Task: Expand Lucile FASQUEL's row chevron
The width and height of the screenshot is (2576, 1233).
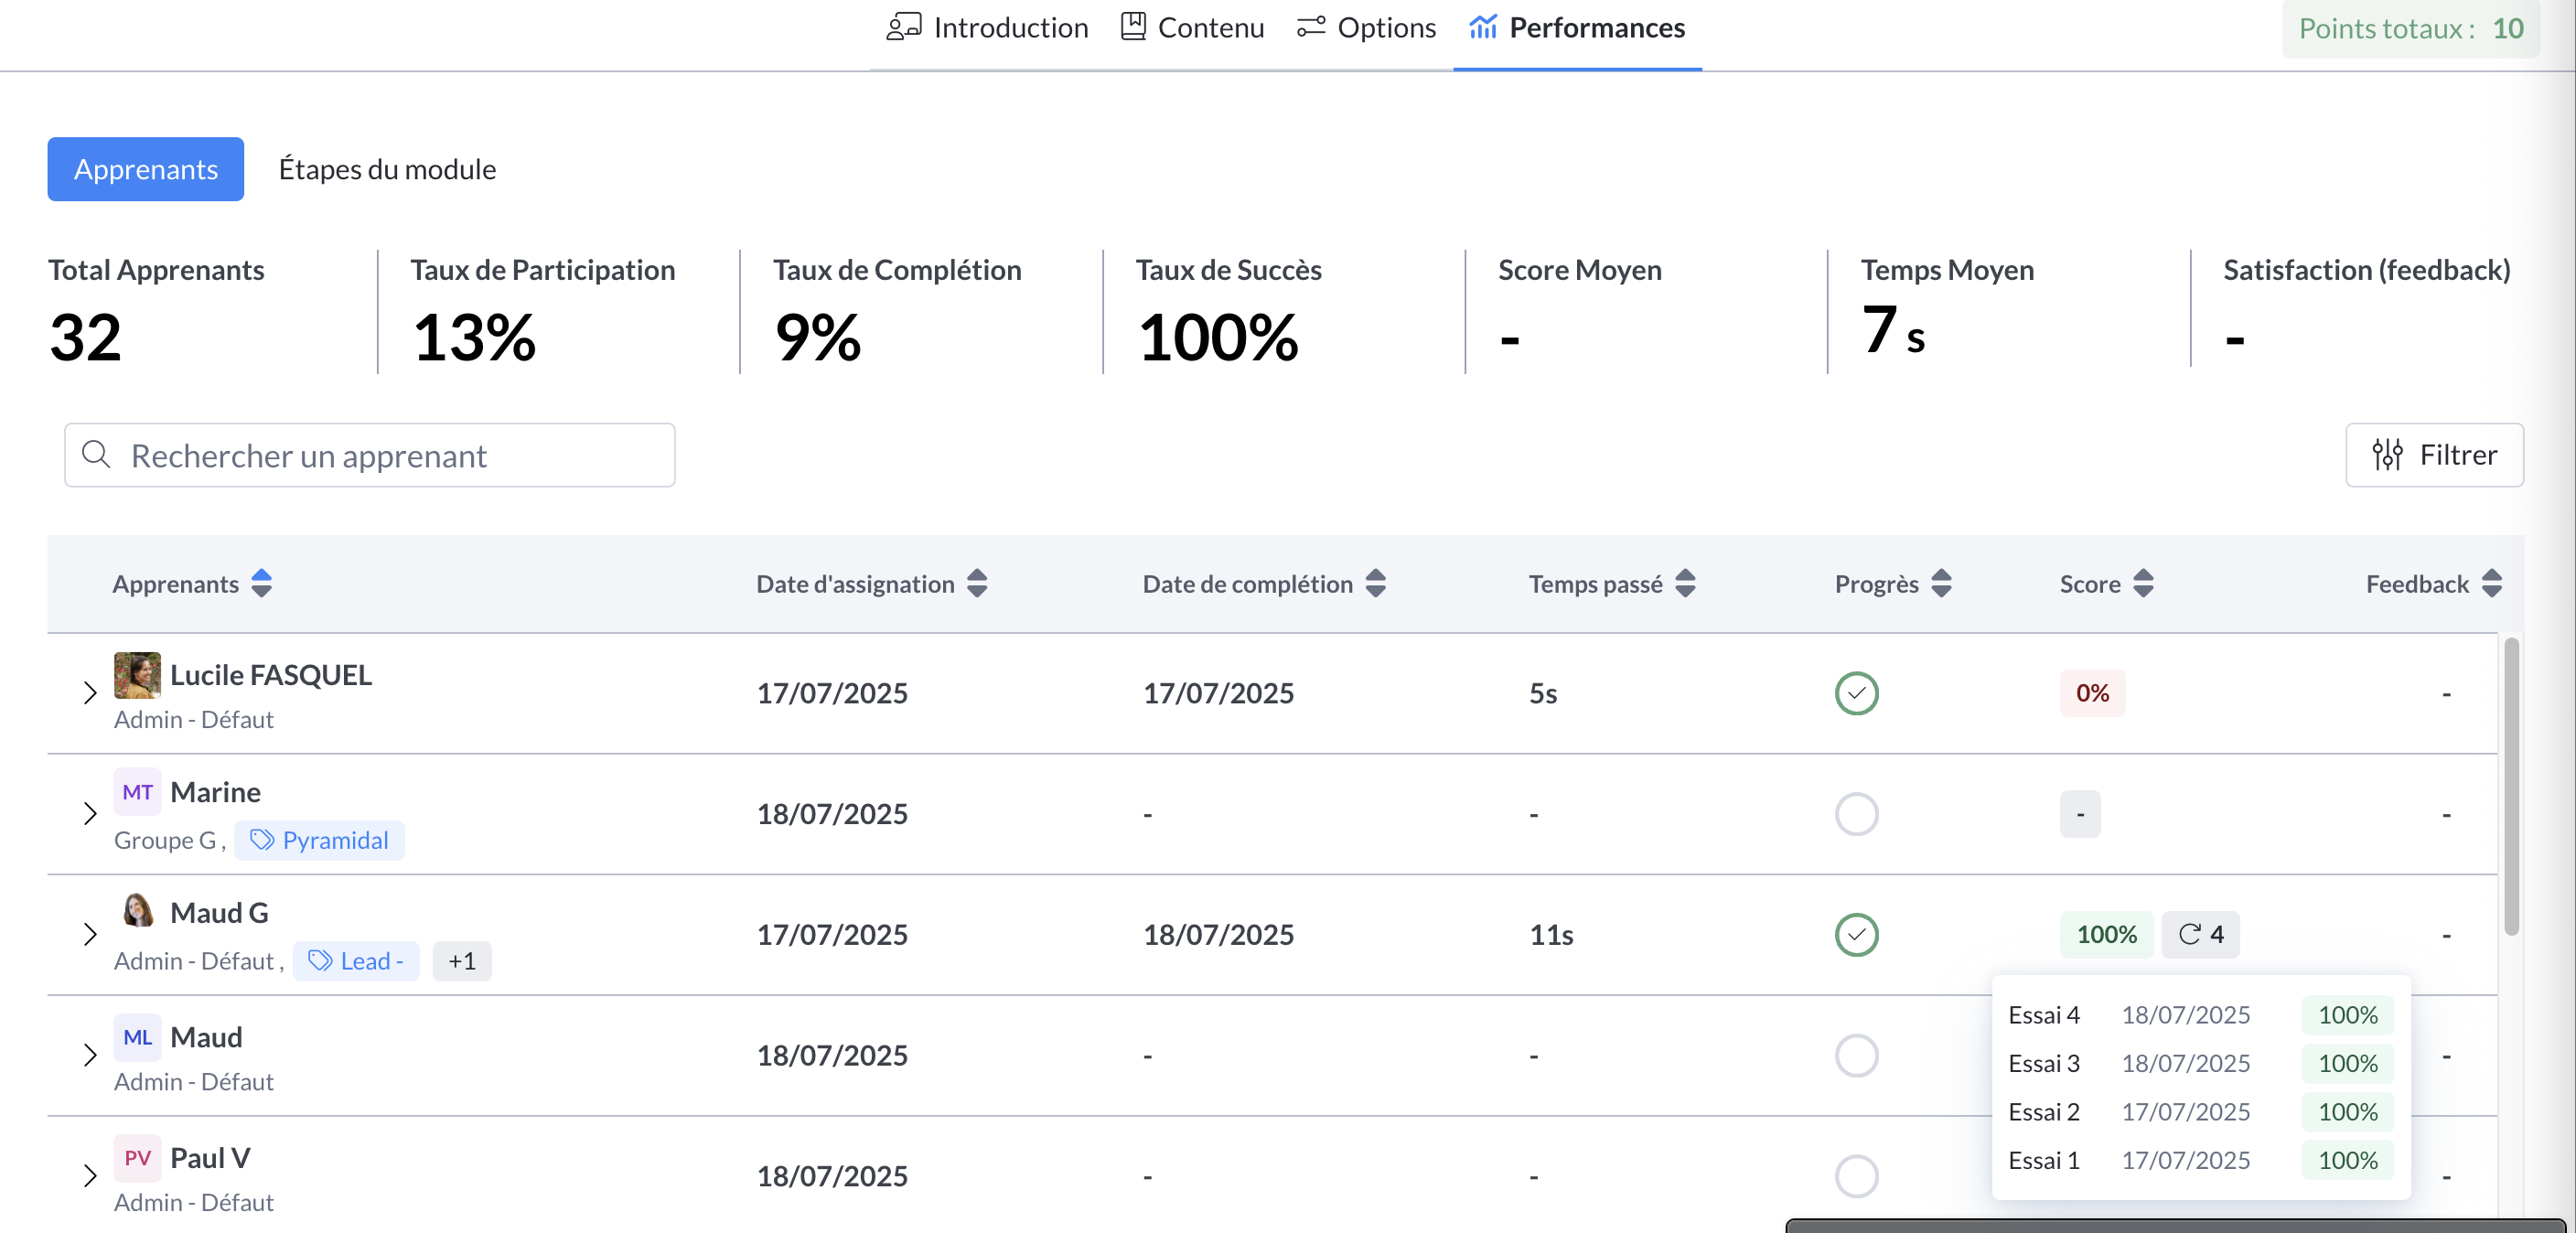Action: 88,693
